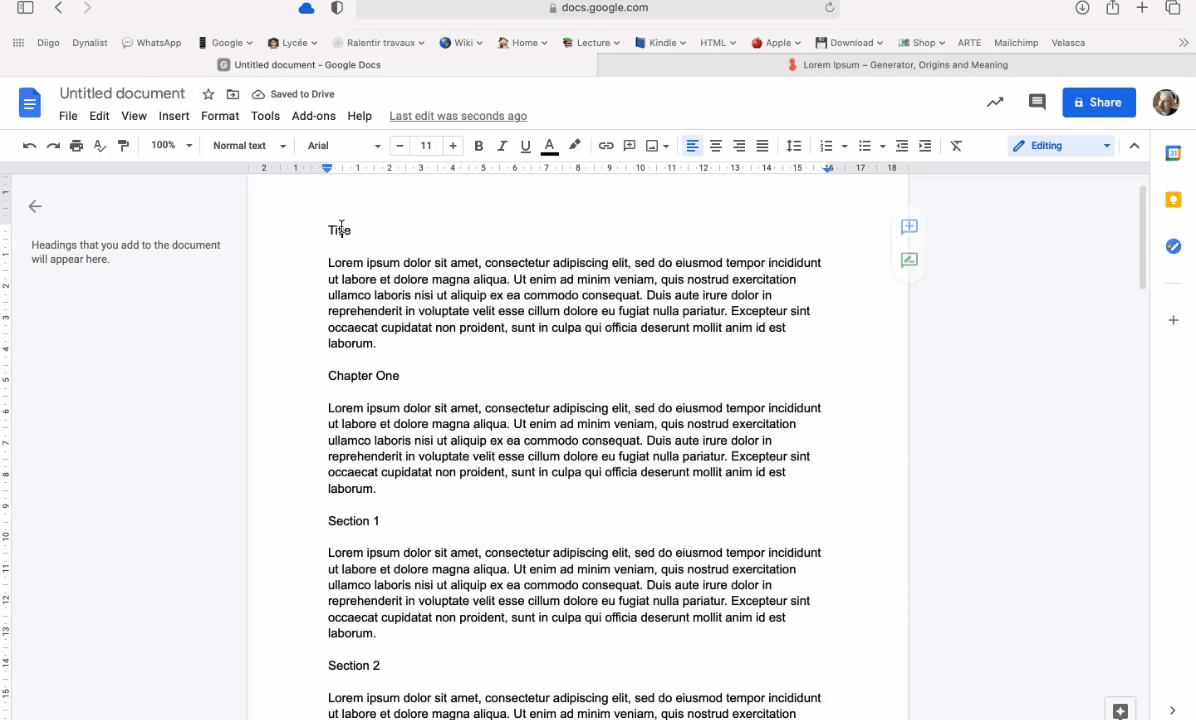Open the zoom 100% dropdown
This screenshot has height=720, width=1196.
171,145
